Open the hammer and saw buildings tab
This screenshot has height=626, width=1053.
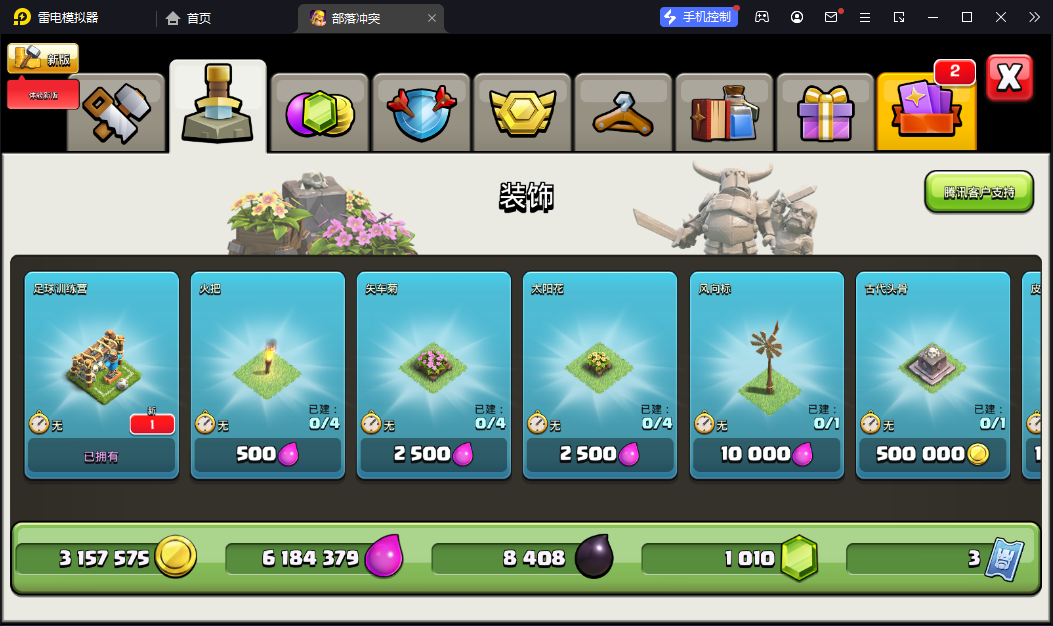point(117,113)
